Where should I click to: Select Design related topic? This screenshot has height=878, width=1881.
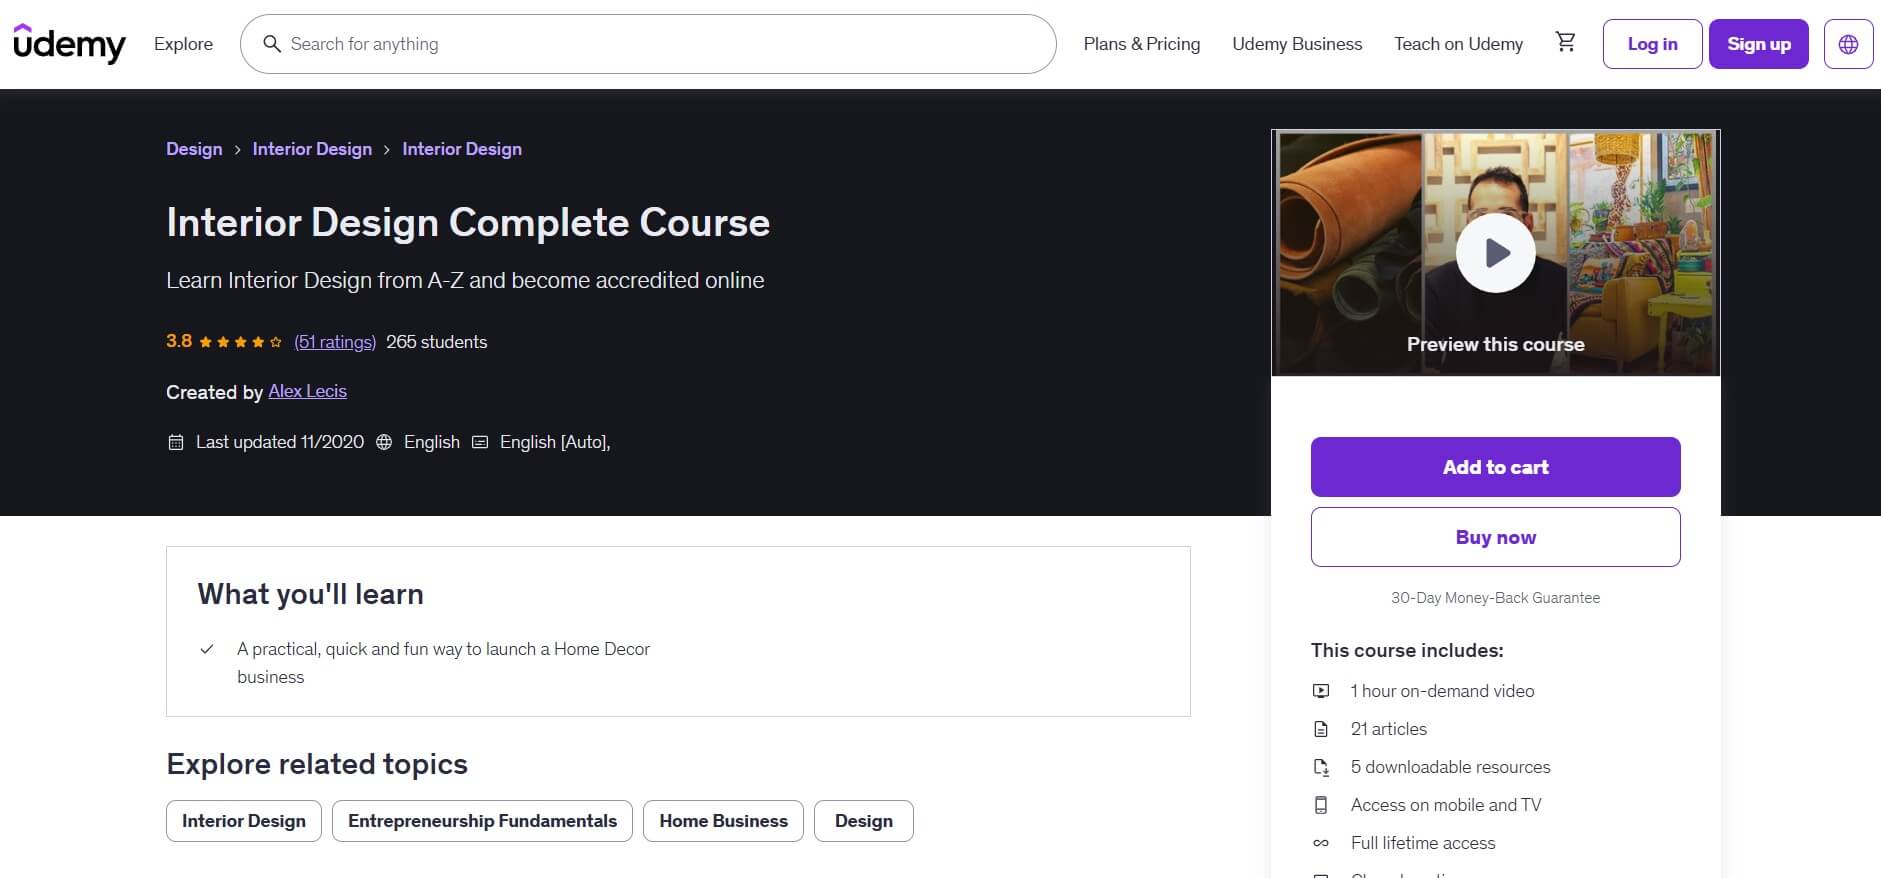click(x=864, y=821)
